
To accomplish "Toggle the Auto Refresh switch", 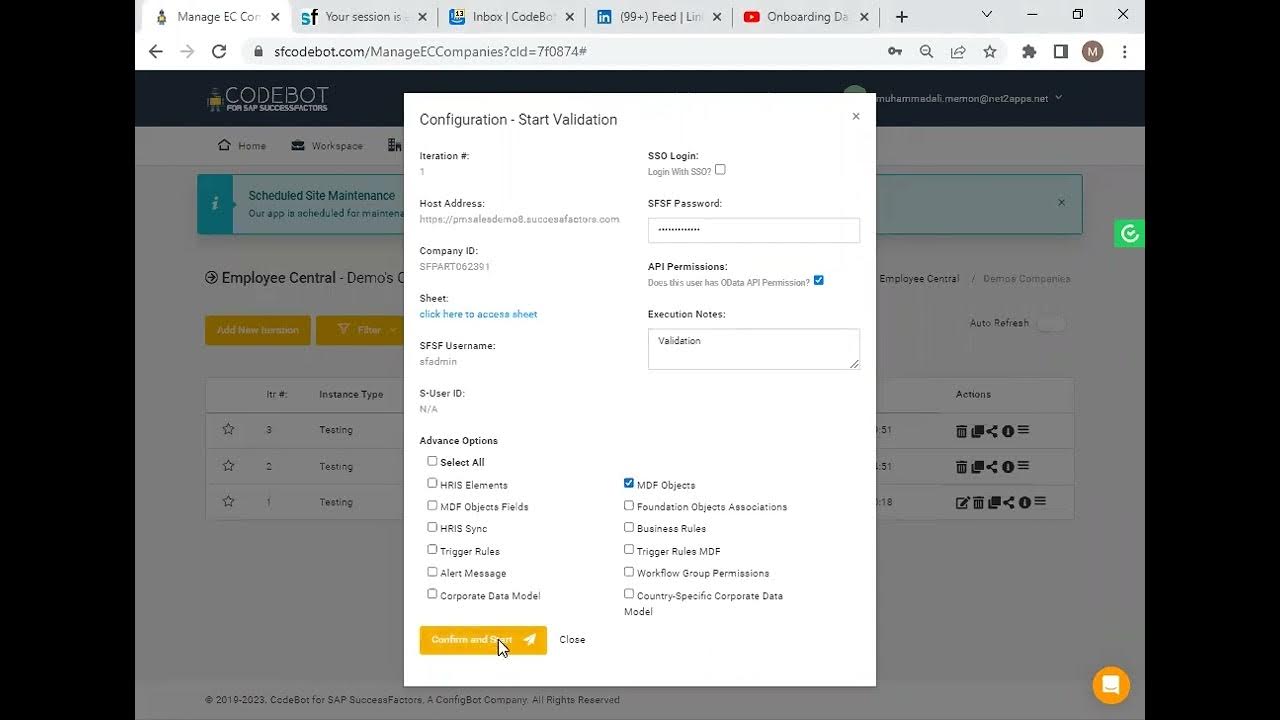I will (1051, 323).
